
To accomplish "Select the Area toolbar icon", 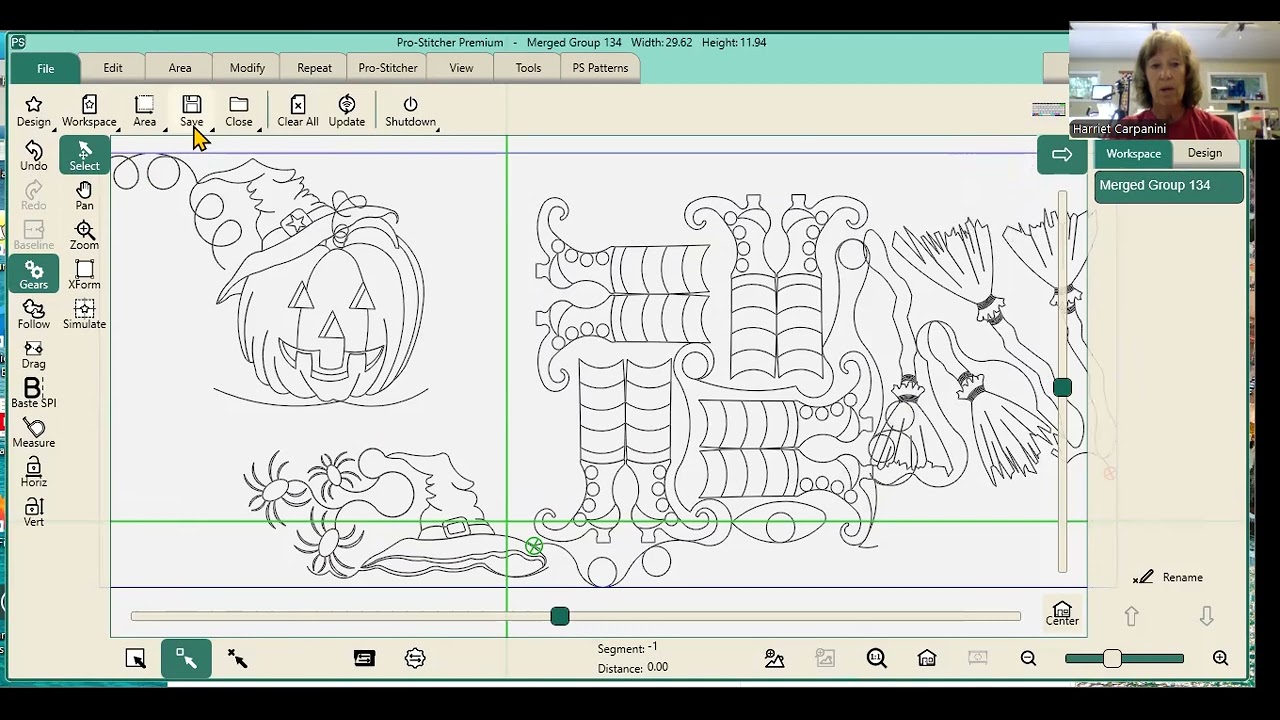I will (144, 111).
